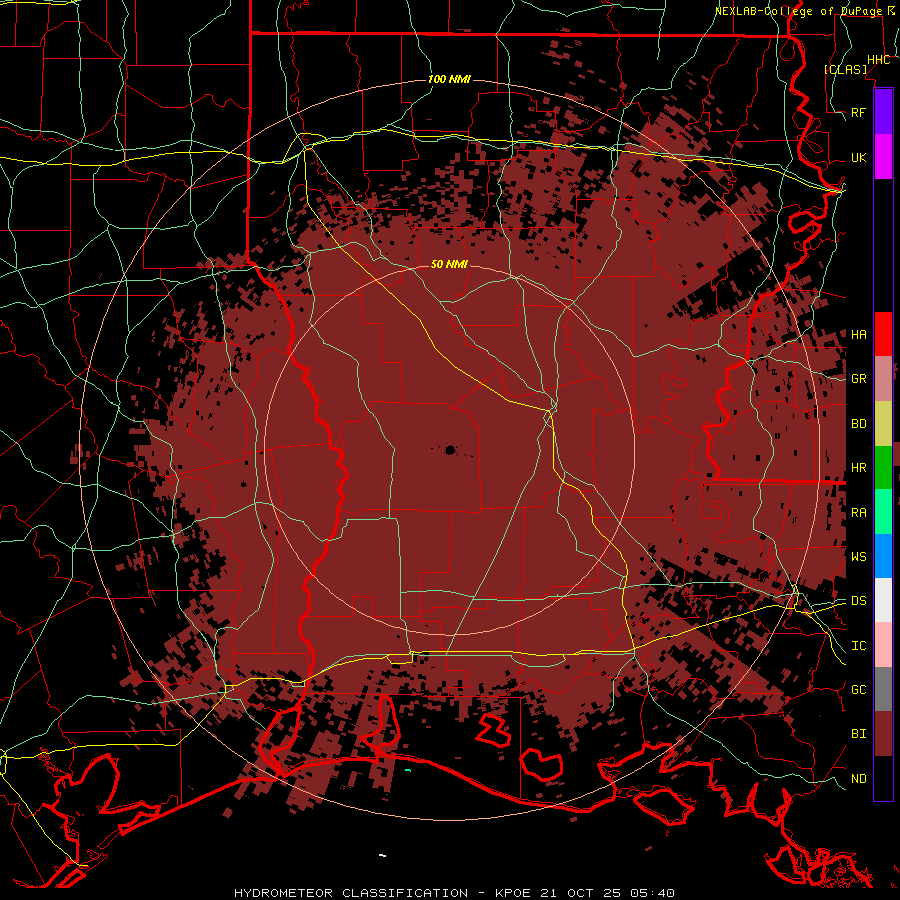The height and width of the screenshot is (900, 900).
Task: Click the '100 NMI' range ring label
Action: tap(449, 79)
